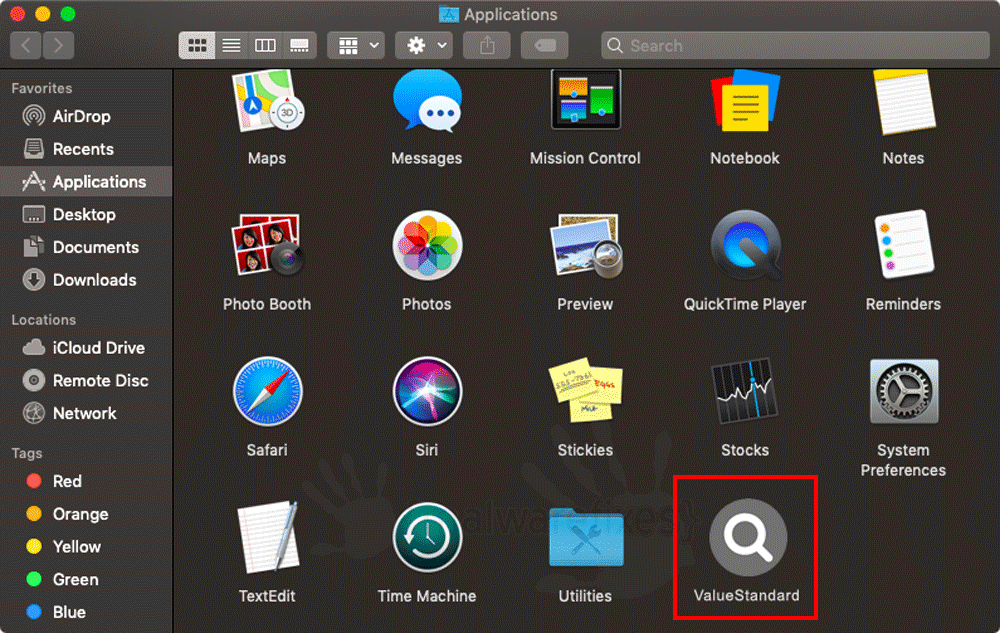Open the Stickies application

pyautogui.click(x=585, y=390)
